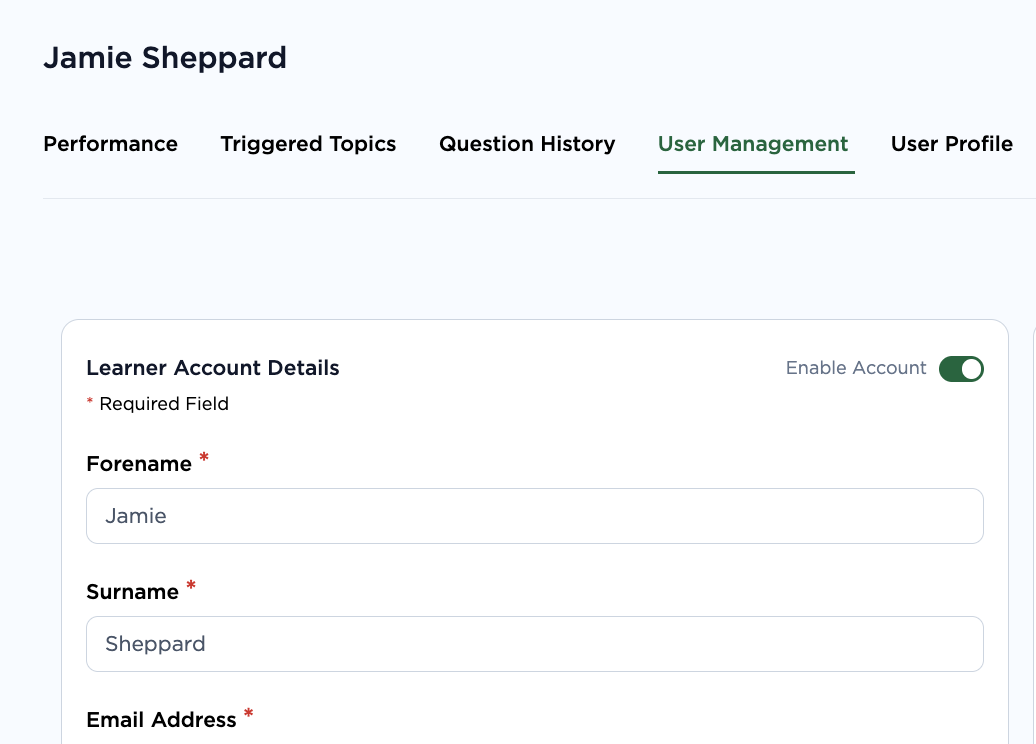The image size is (1036, 744).
Task: Click the Learner Account Details heading
Action: tap(213, 368)
